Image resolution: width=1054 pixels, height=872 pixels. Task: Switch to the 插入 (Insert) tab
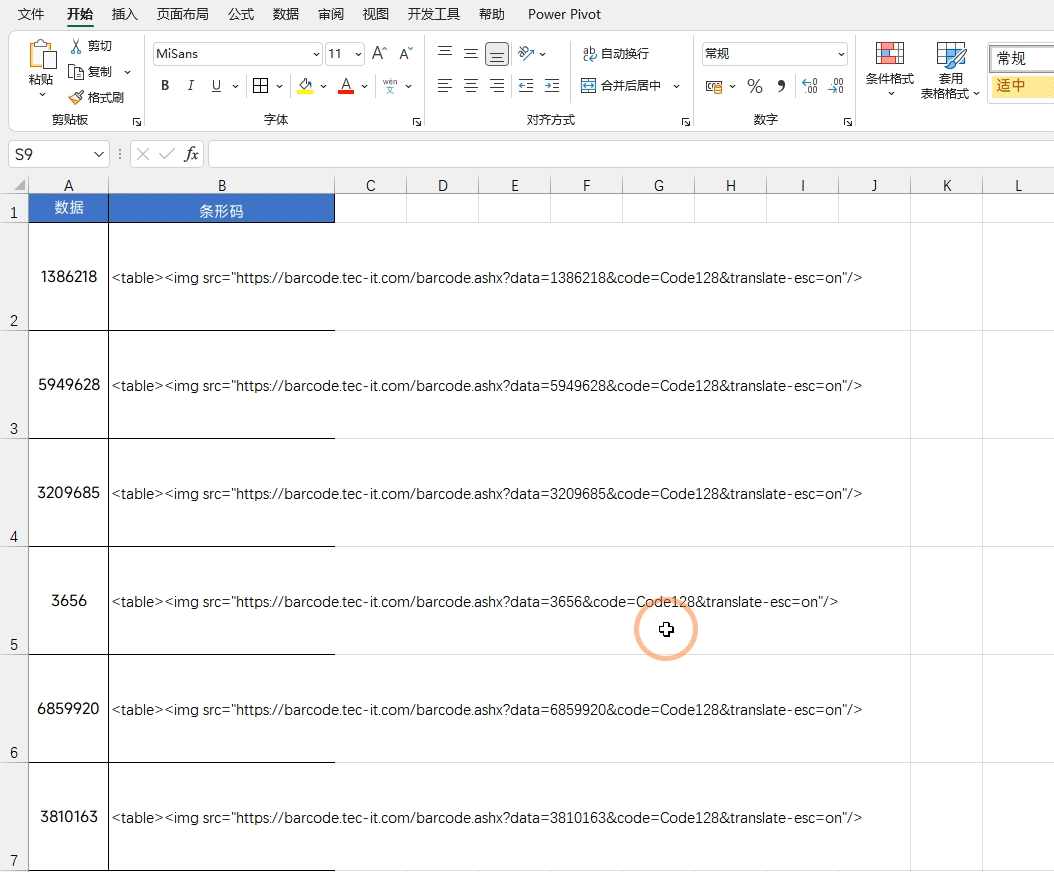(124, 14)
